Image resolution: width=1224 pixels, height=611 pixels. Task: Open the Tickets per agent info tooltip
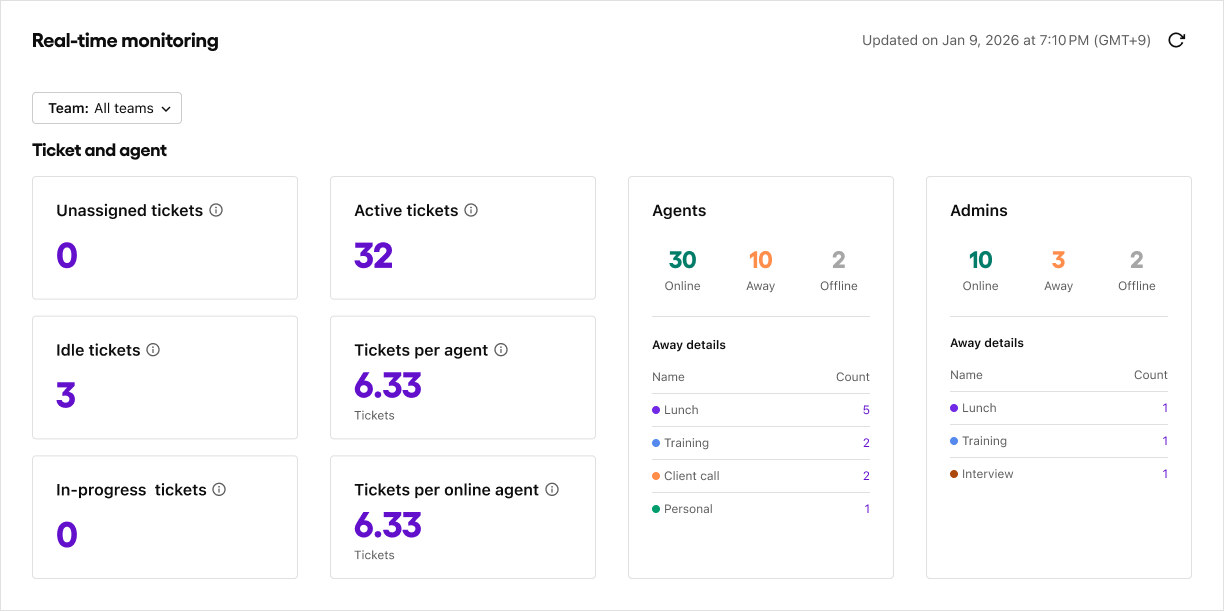tap(502, 350)
